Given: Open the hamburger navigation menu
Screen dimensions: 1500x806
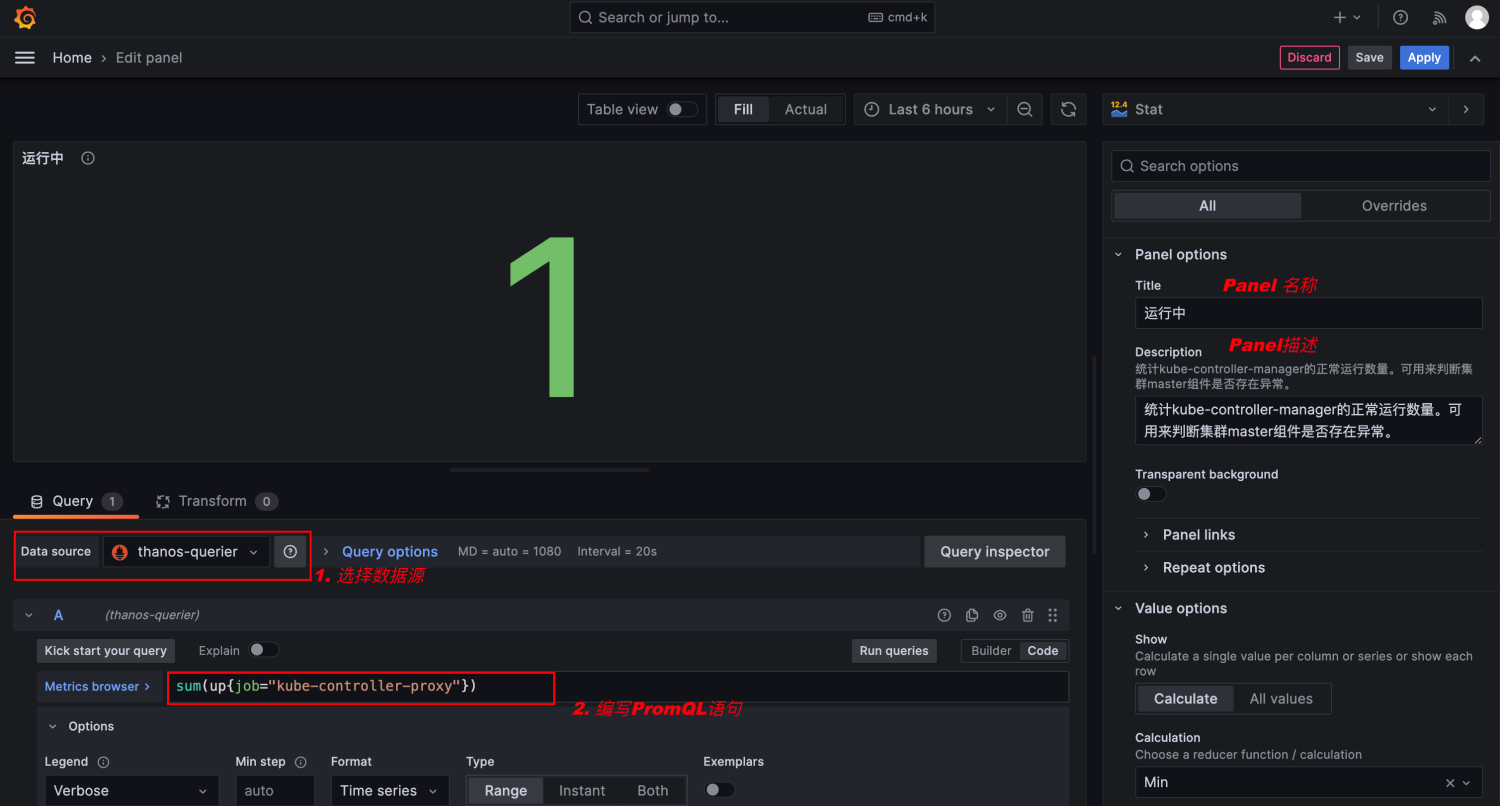Looking at the screenshot, I should tap(25, 58).
